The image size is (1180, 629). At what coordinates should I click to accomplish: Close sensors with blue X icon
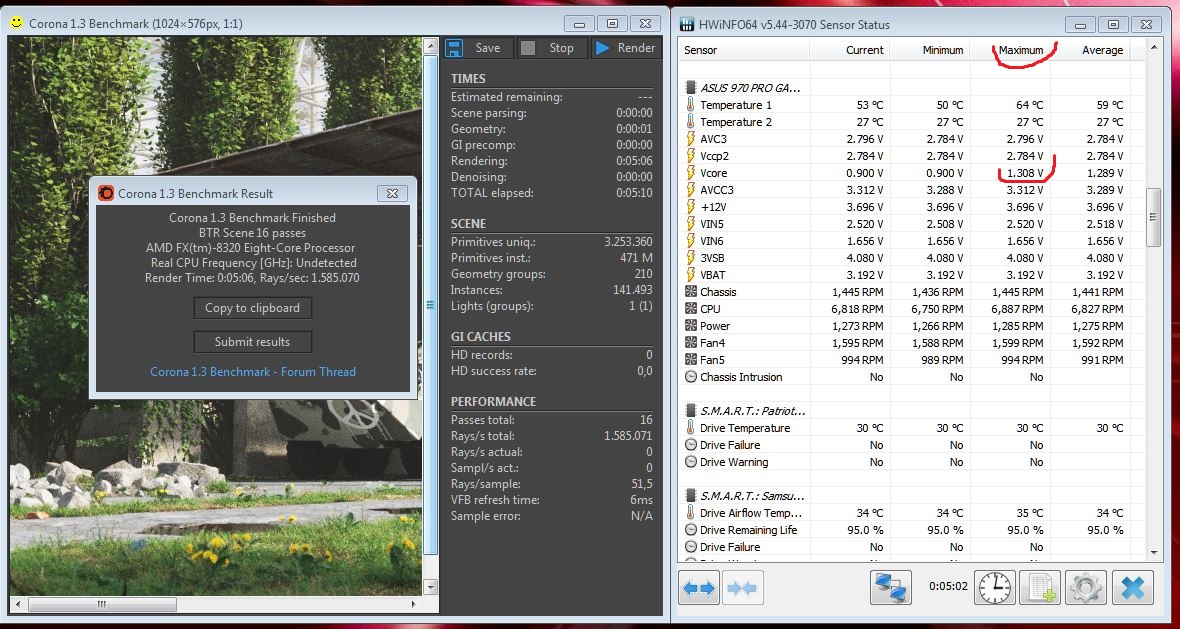tap(1133, 587)
